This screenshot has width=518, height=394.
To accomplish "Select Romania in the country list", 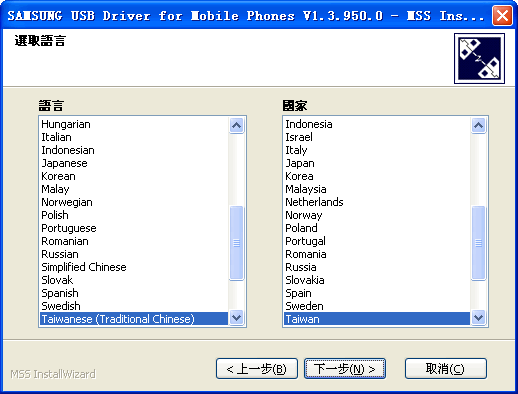I will [x=377, y=254].
